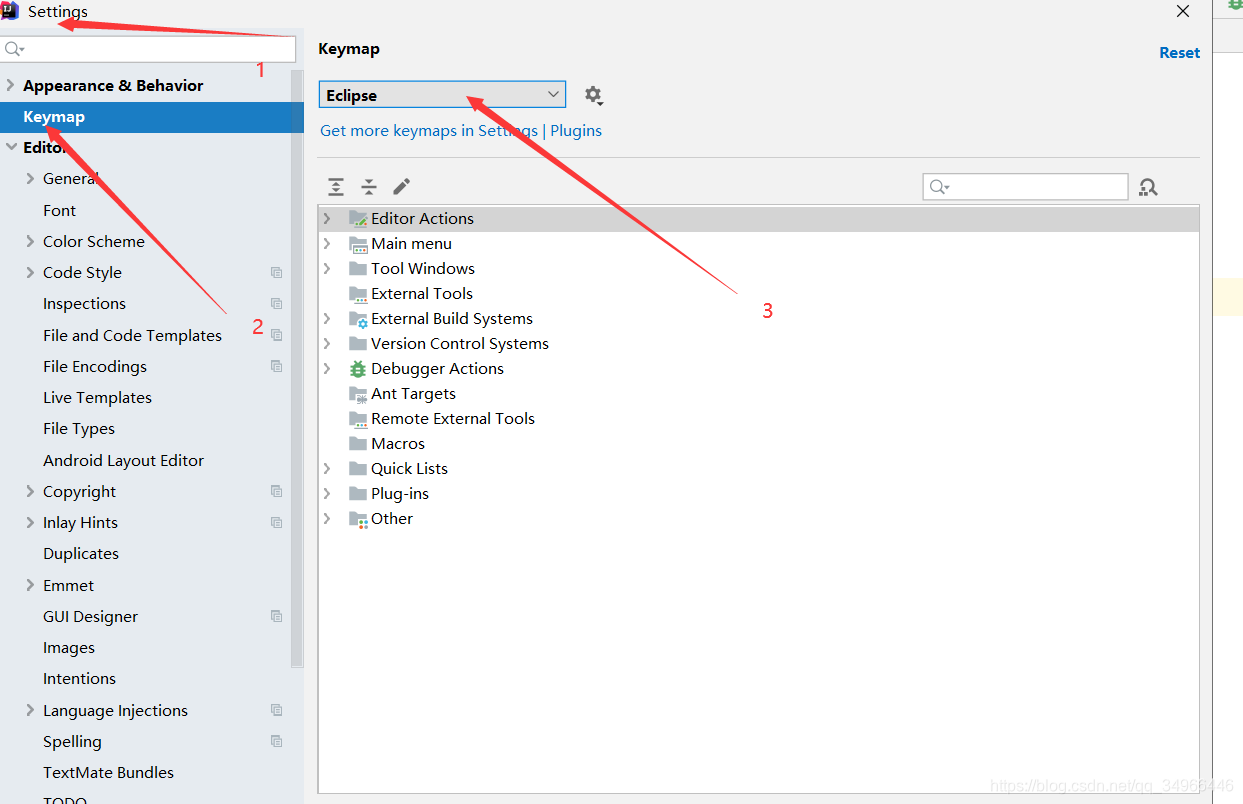Click the Expand All icon in keymap toolbar
The image size is (1243, 804).
click(x=336, y=187)
